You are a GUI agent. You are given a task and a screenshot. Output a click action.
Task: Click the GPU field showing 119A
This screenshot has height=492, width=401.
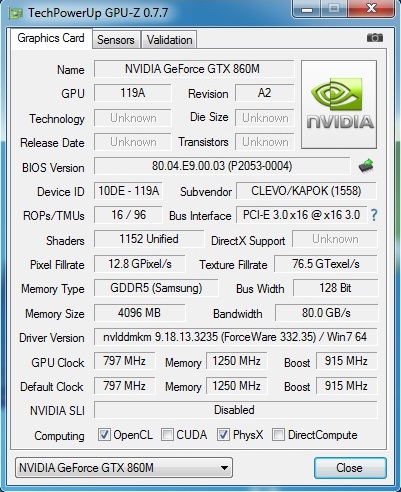(133, 93)
